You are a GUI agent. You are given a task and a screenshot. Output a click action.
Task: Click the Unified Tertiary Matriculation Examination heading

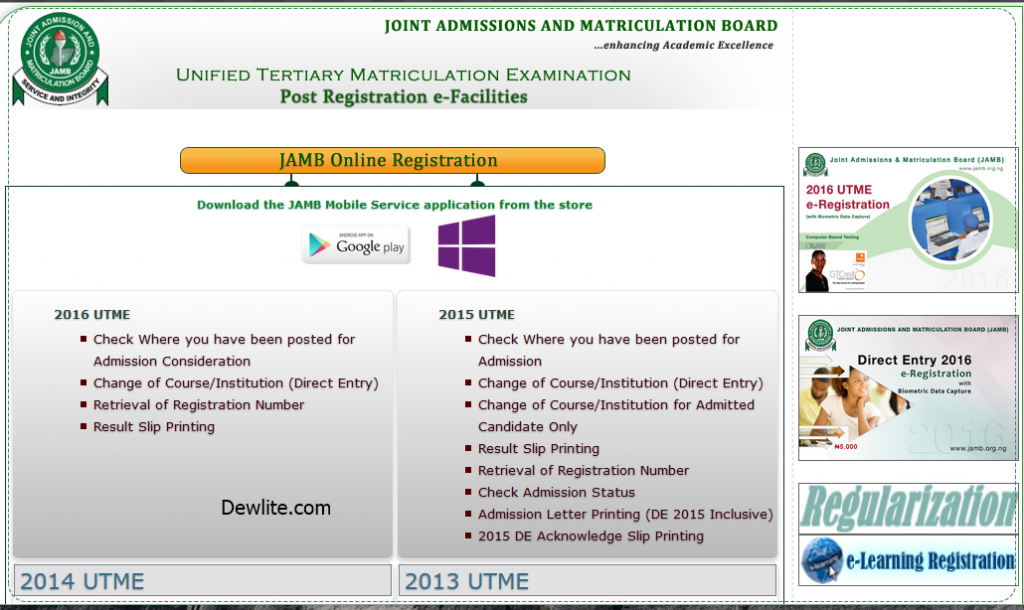pyautogui.click(x=403, y=75)
